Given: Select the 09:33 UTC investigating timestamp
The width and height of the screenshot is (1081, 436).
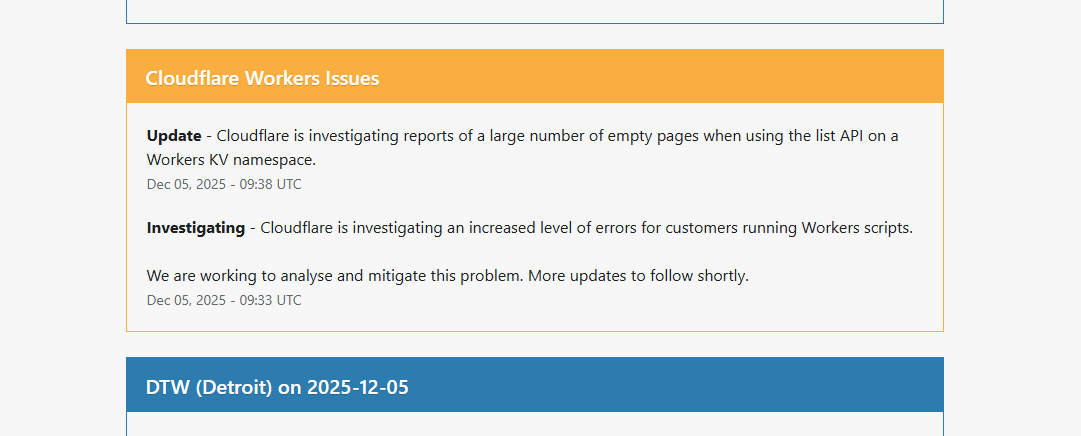Looking at the screenshot, I should point(224,300).
